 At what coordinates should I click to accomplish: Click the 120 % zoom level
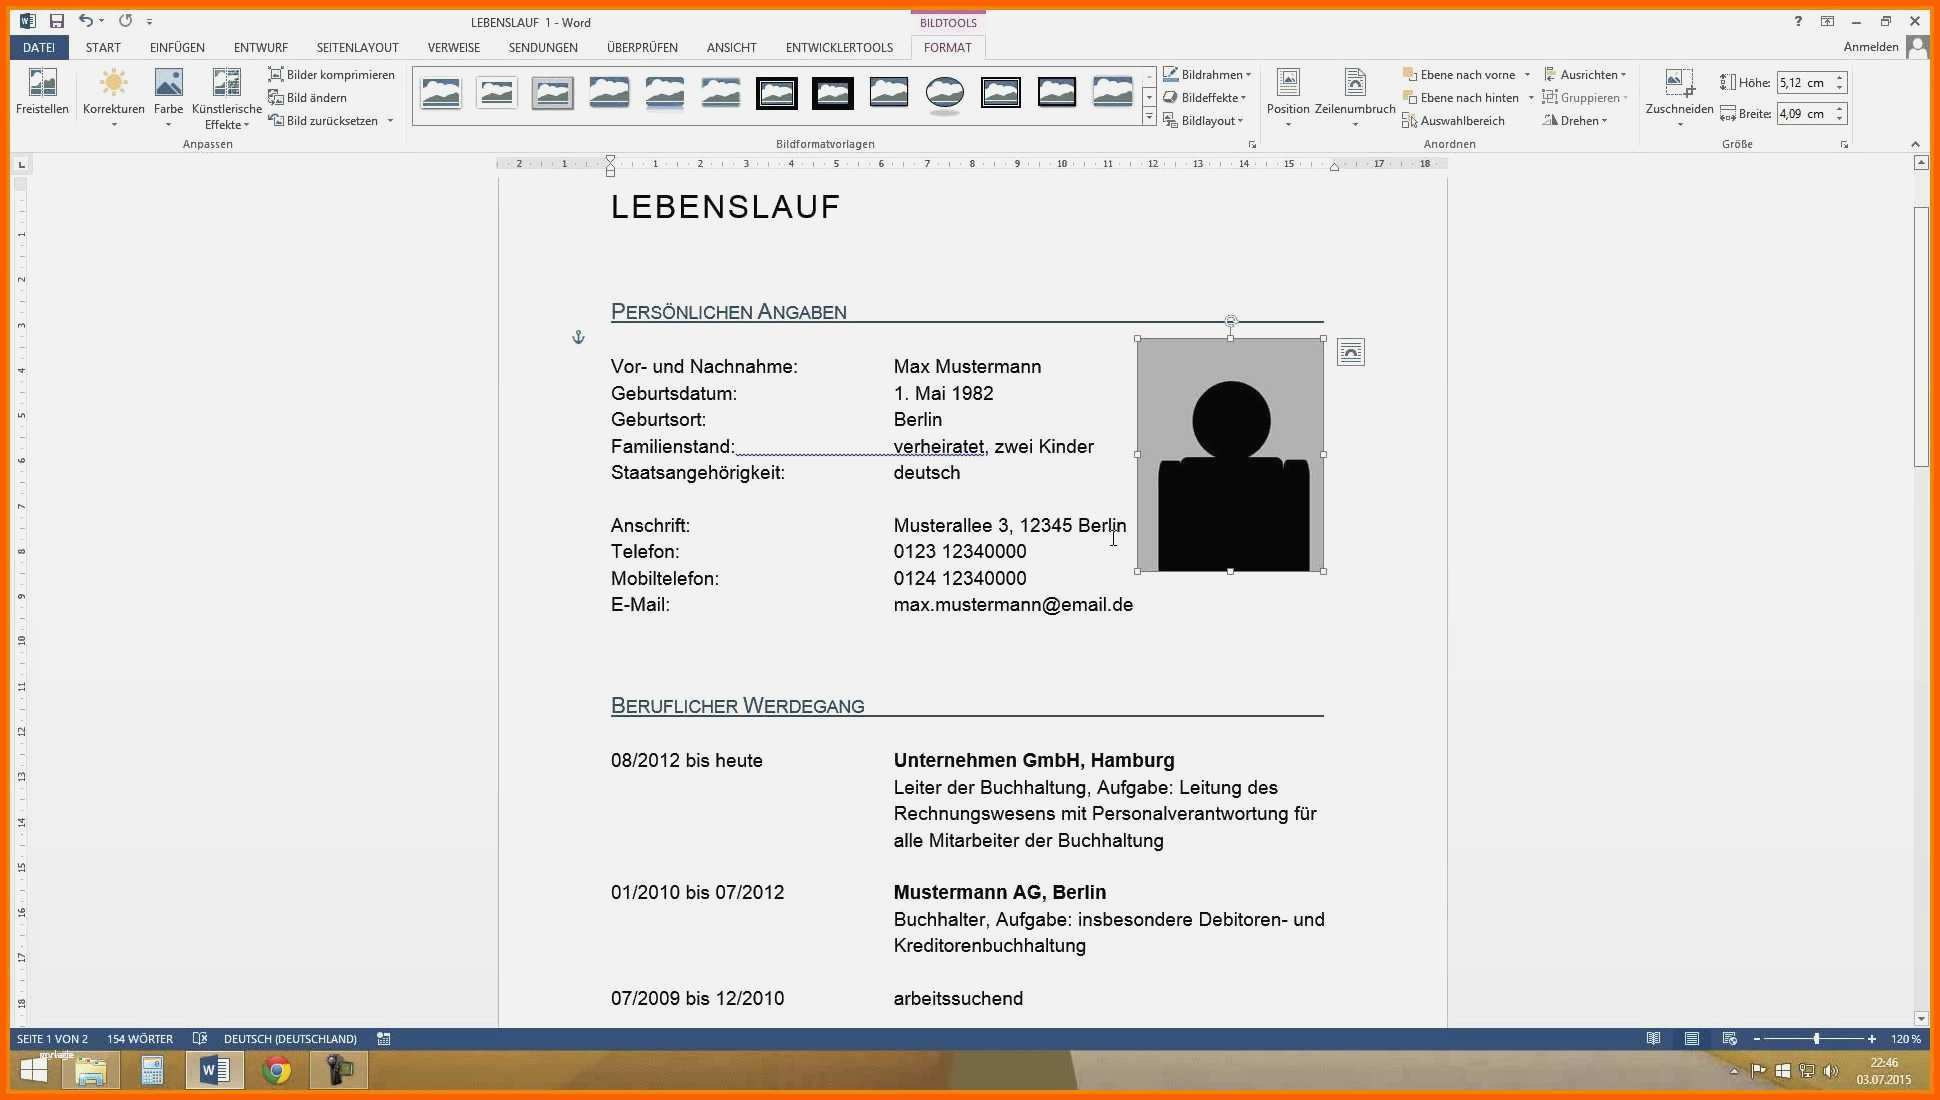1906,1039
